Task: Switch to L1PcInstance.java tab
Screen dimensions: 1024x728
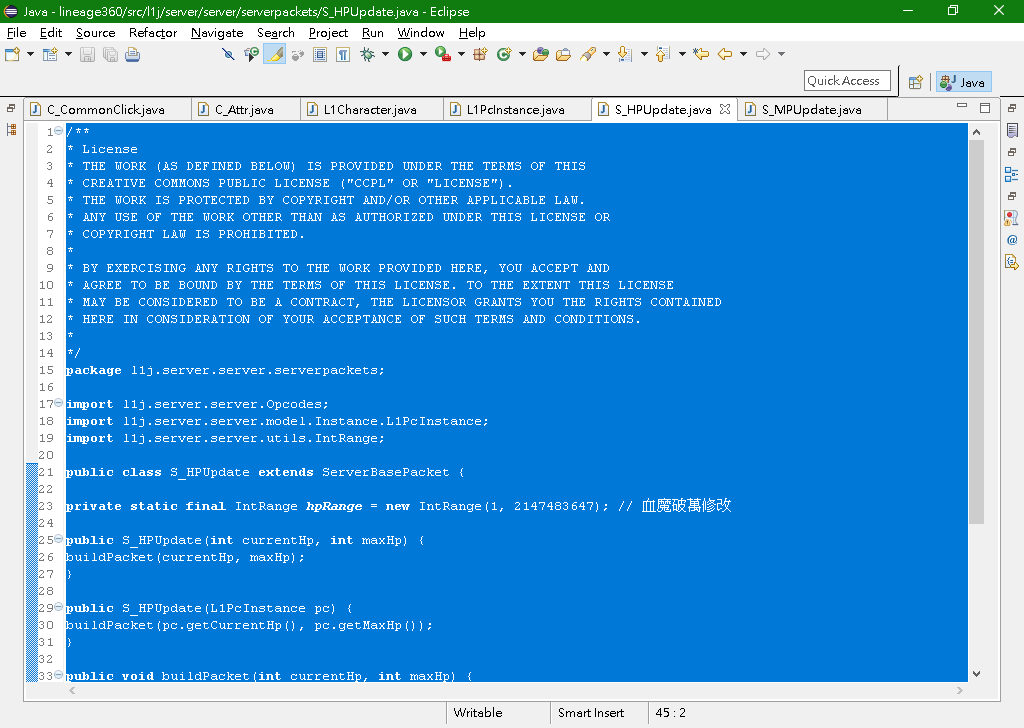Action: pos(516,110)
